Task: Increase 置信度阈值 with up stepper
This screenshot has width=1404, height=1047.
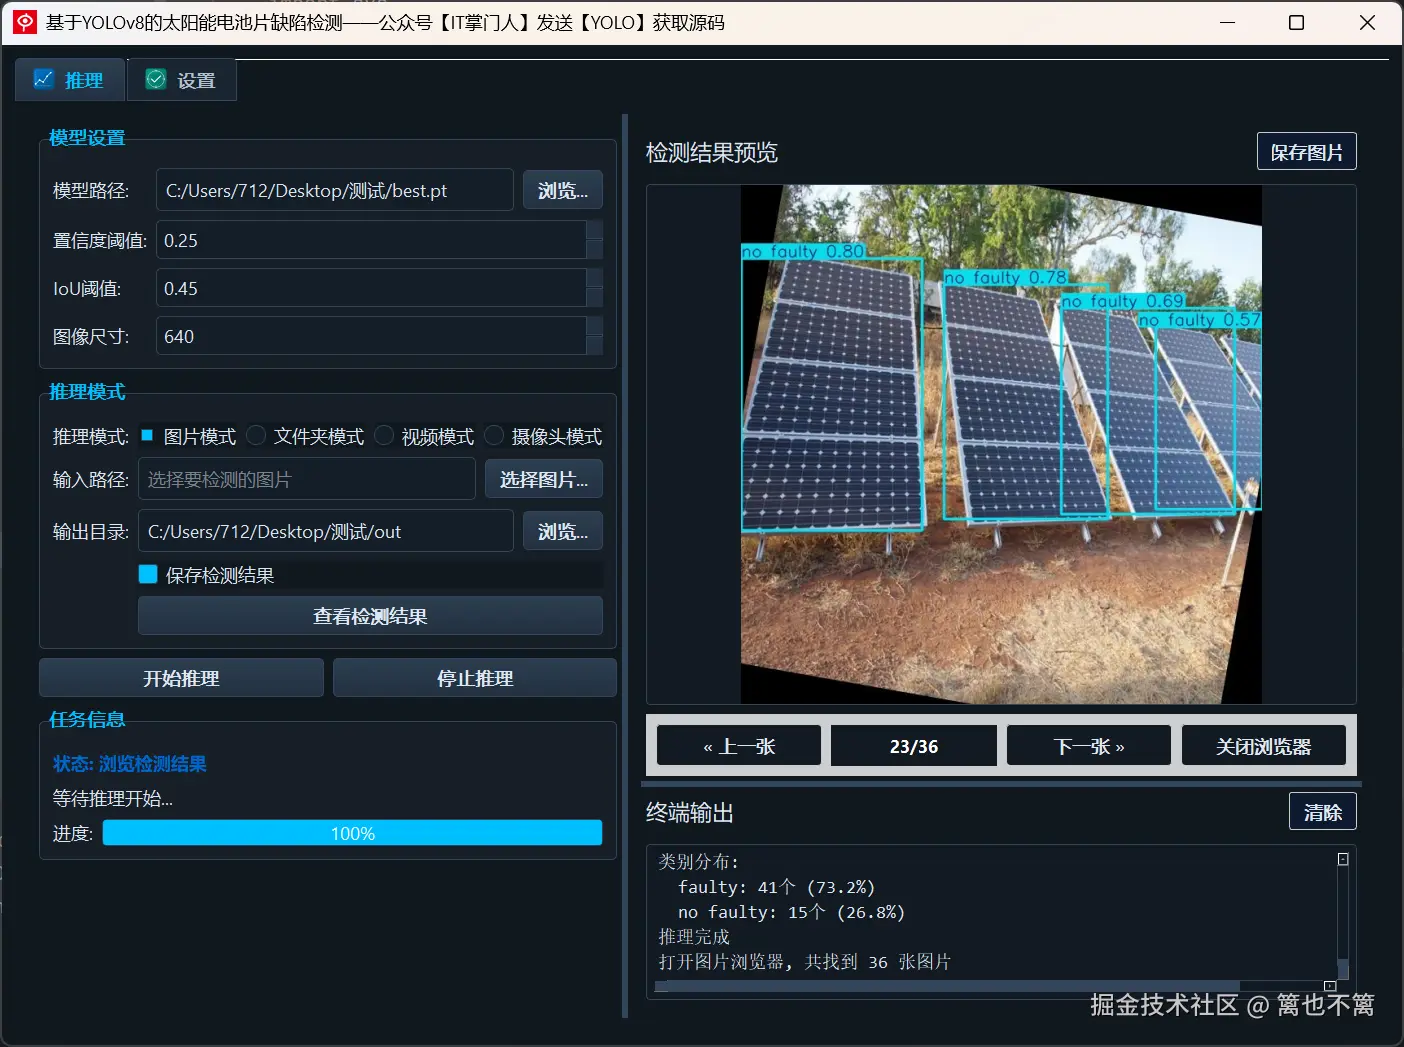Action: 594,230
